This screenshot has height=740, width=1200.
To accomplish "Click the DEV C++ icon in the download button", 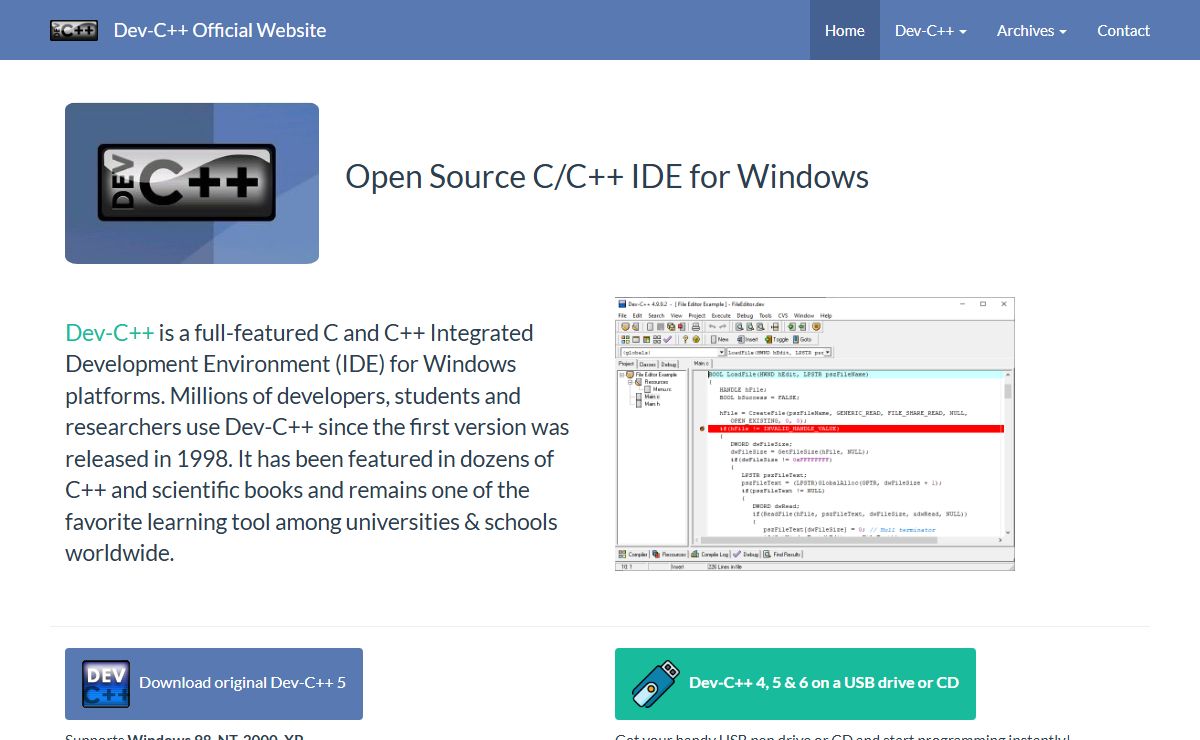I will tap(106, 684).
